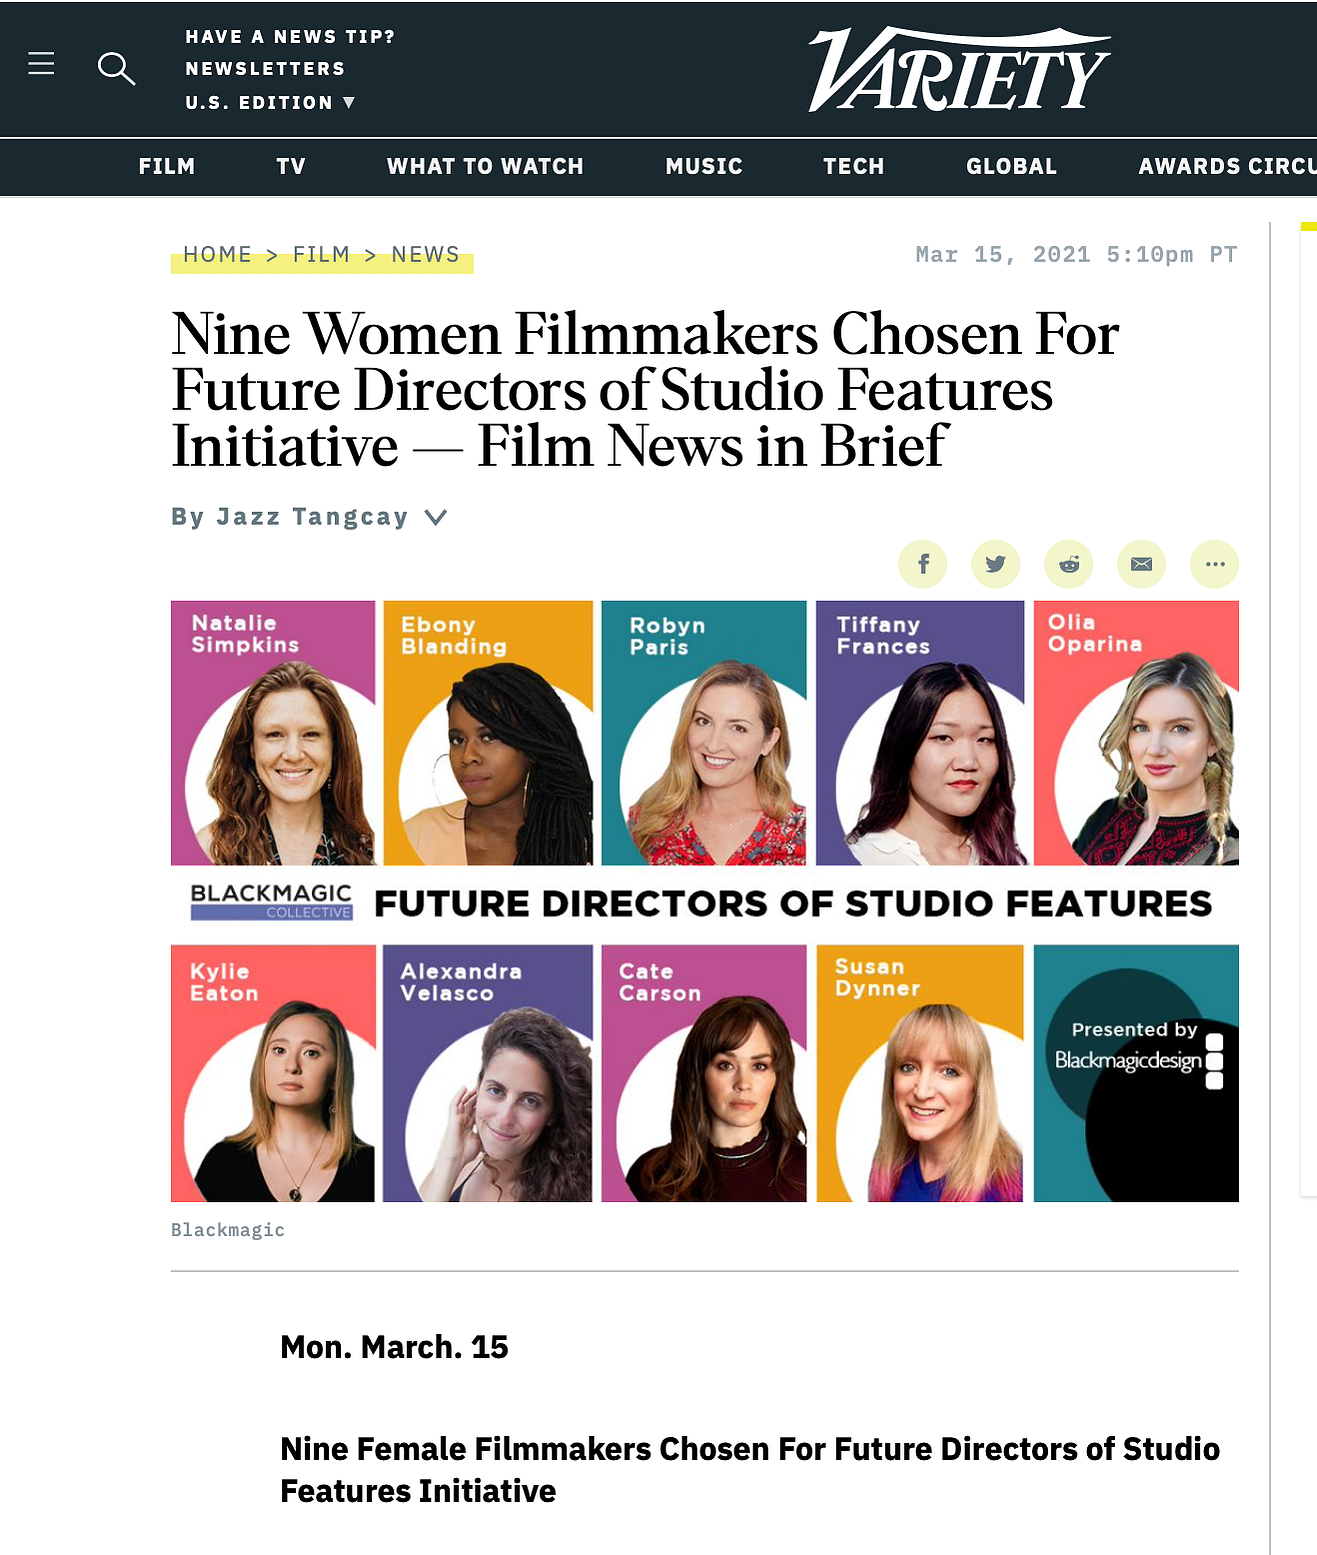This screenshot has width=1317, height=1555.
Task: Open the Global nav section
Action: coord(1011,166)
